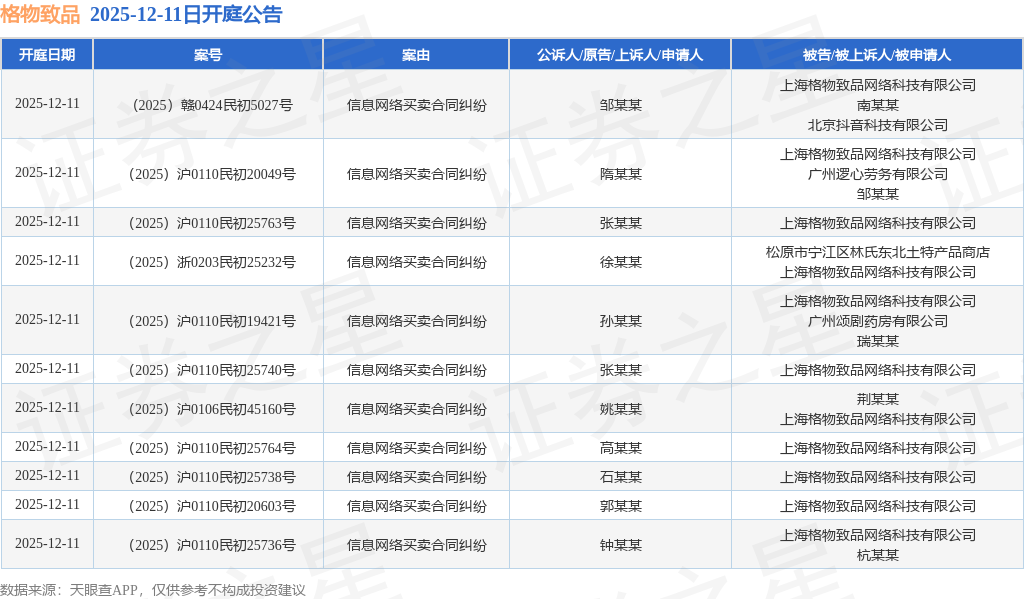Click plaintiff 邹某某 in the 5027号 row
The width and height of the screenshot is (1024, 599).
click(620, 105)
